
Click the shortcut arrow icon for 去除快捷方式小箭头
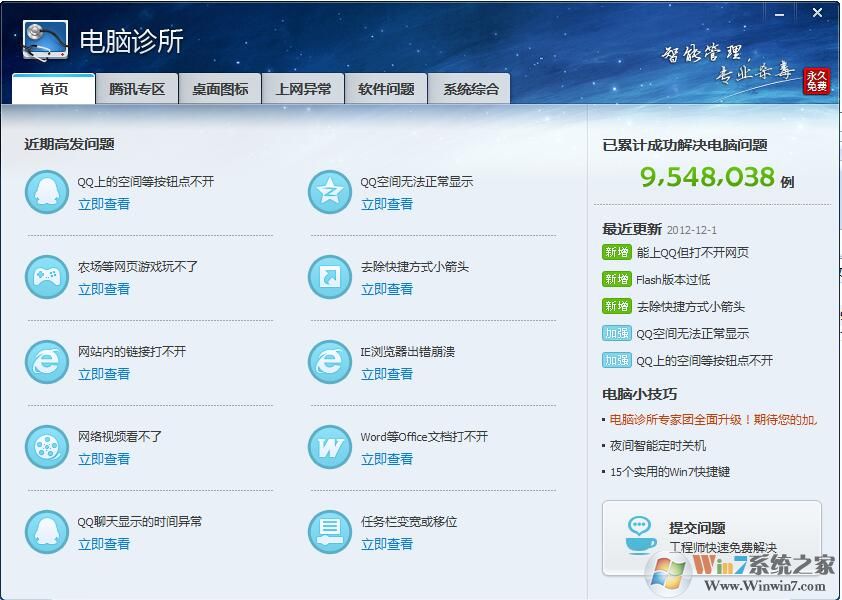click(328, 278)
